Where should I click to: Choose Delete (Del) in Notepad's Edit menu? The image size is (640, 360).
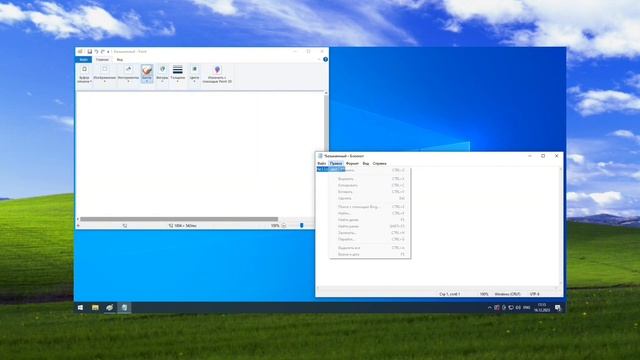pos(370,198)
